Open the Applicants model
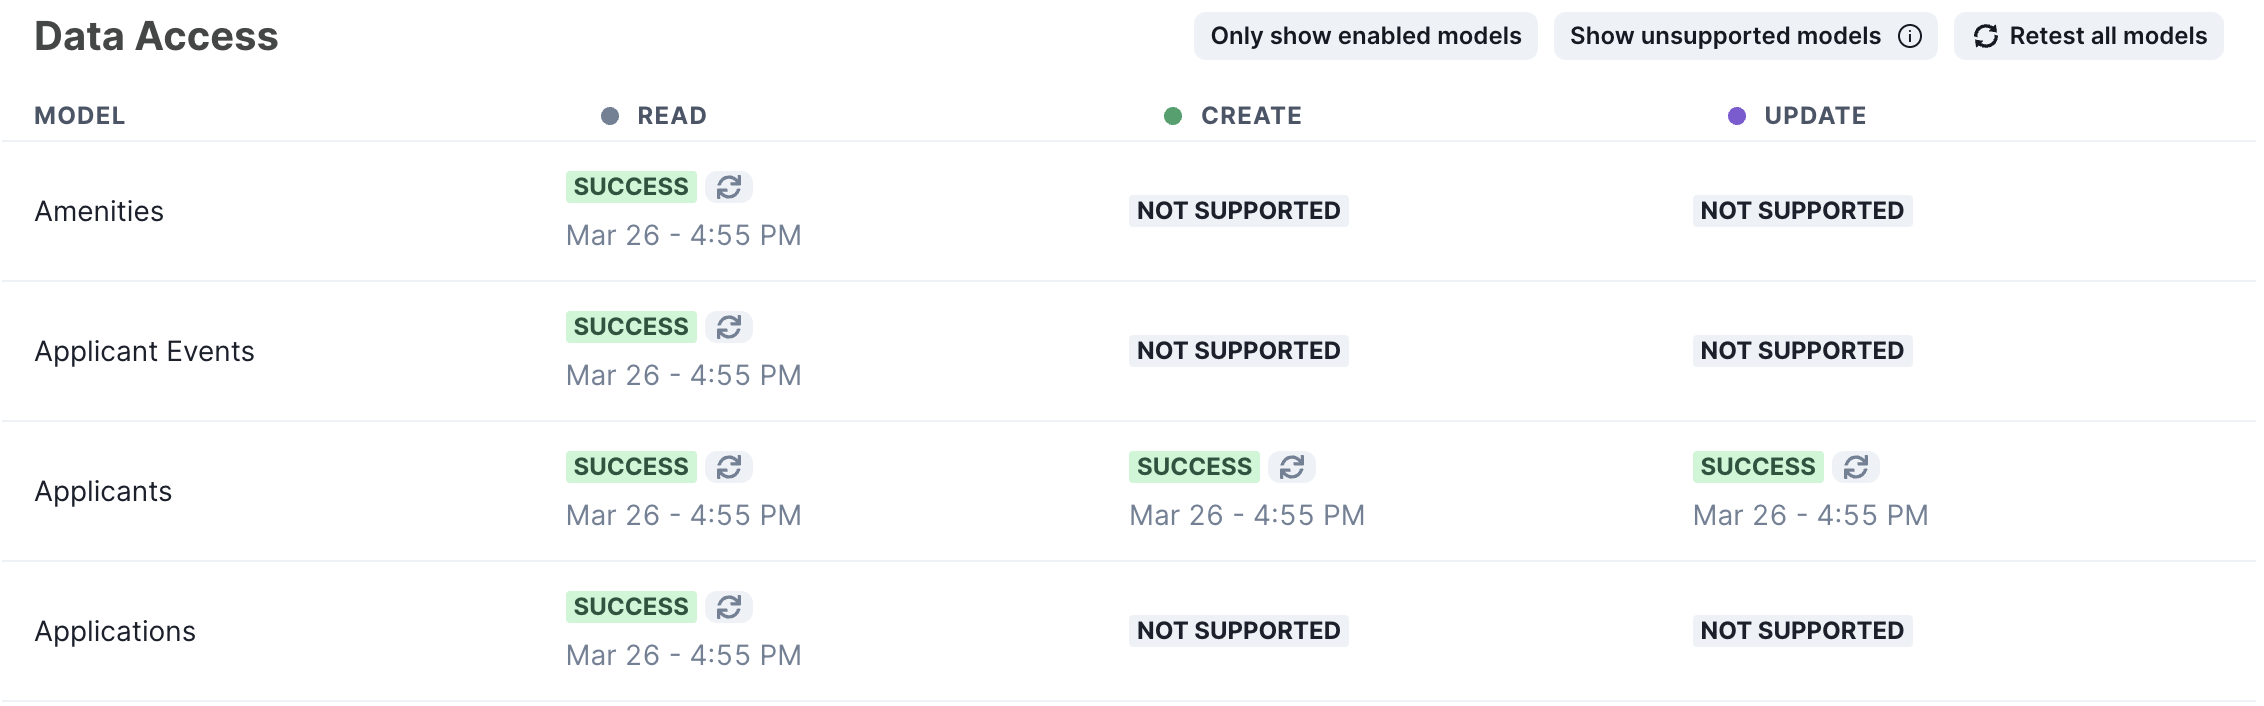Viewport: 2264px width, 706px height. click(x=103, y=492)
